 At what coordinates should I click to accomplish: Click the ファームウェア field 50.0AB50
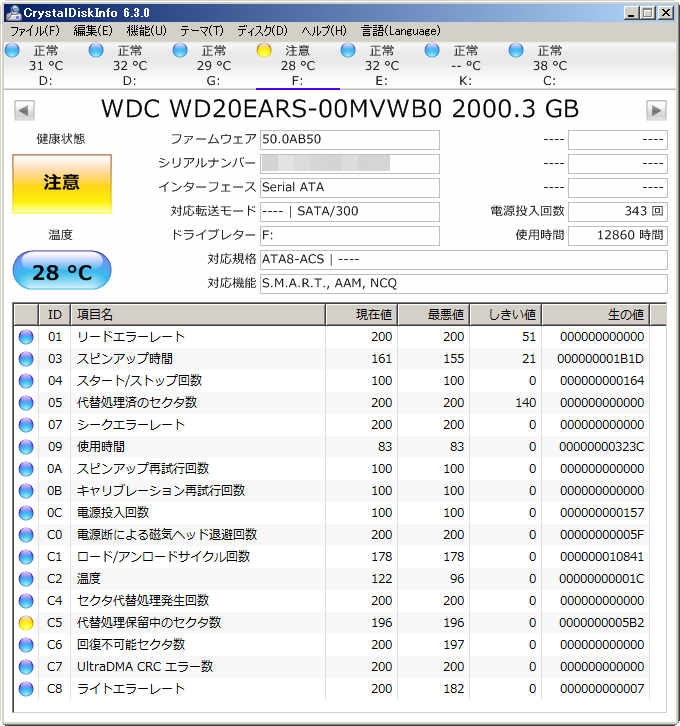(349, 140)
